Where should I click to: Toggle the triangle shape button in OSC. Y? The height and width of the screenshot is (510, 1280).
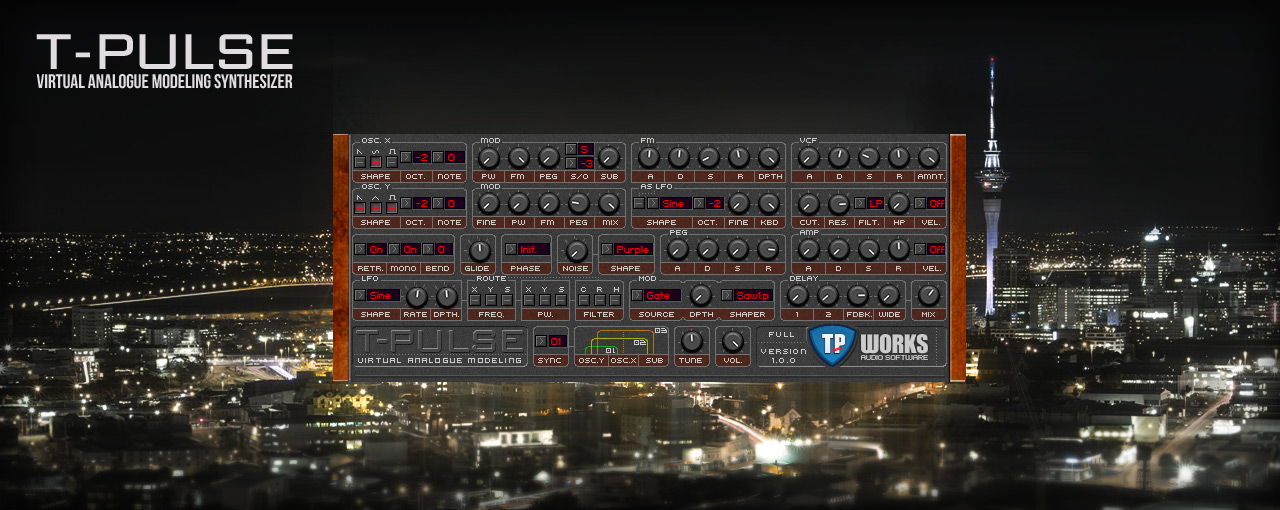[377, 208]
